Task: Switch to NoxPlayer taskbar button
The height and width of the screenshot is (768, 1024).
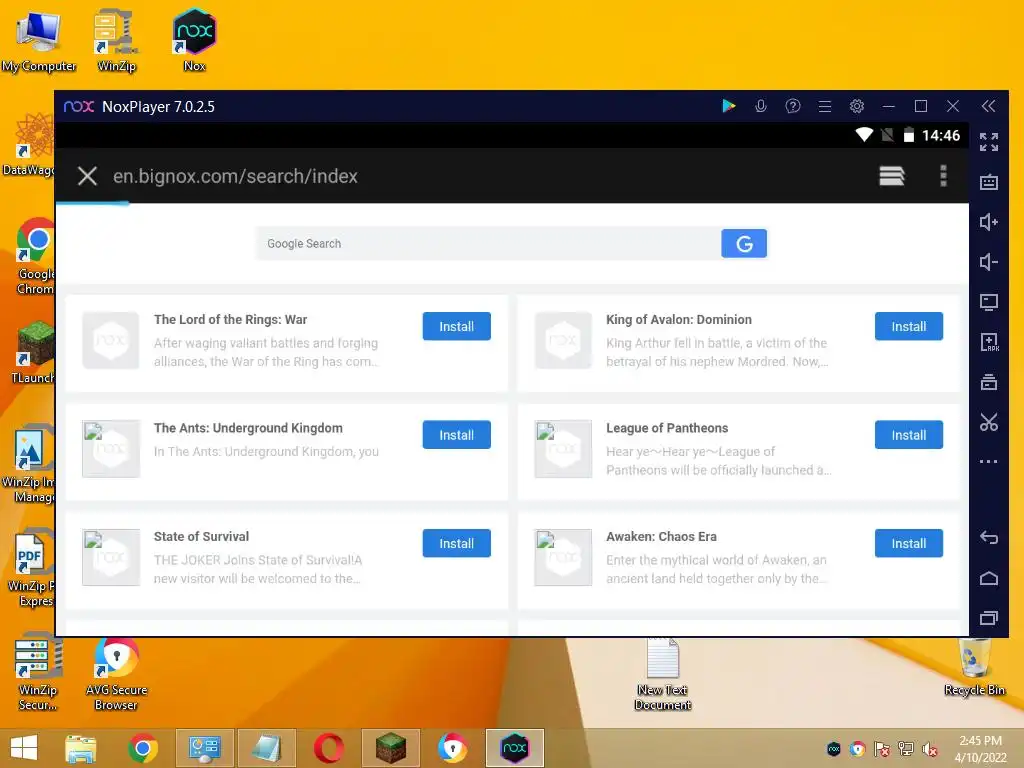Action: [x=515, y=748]
